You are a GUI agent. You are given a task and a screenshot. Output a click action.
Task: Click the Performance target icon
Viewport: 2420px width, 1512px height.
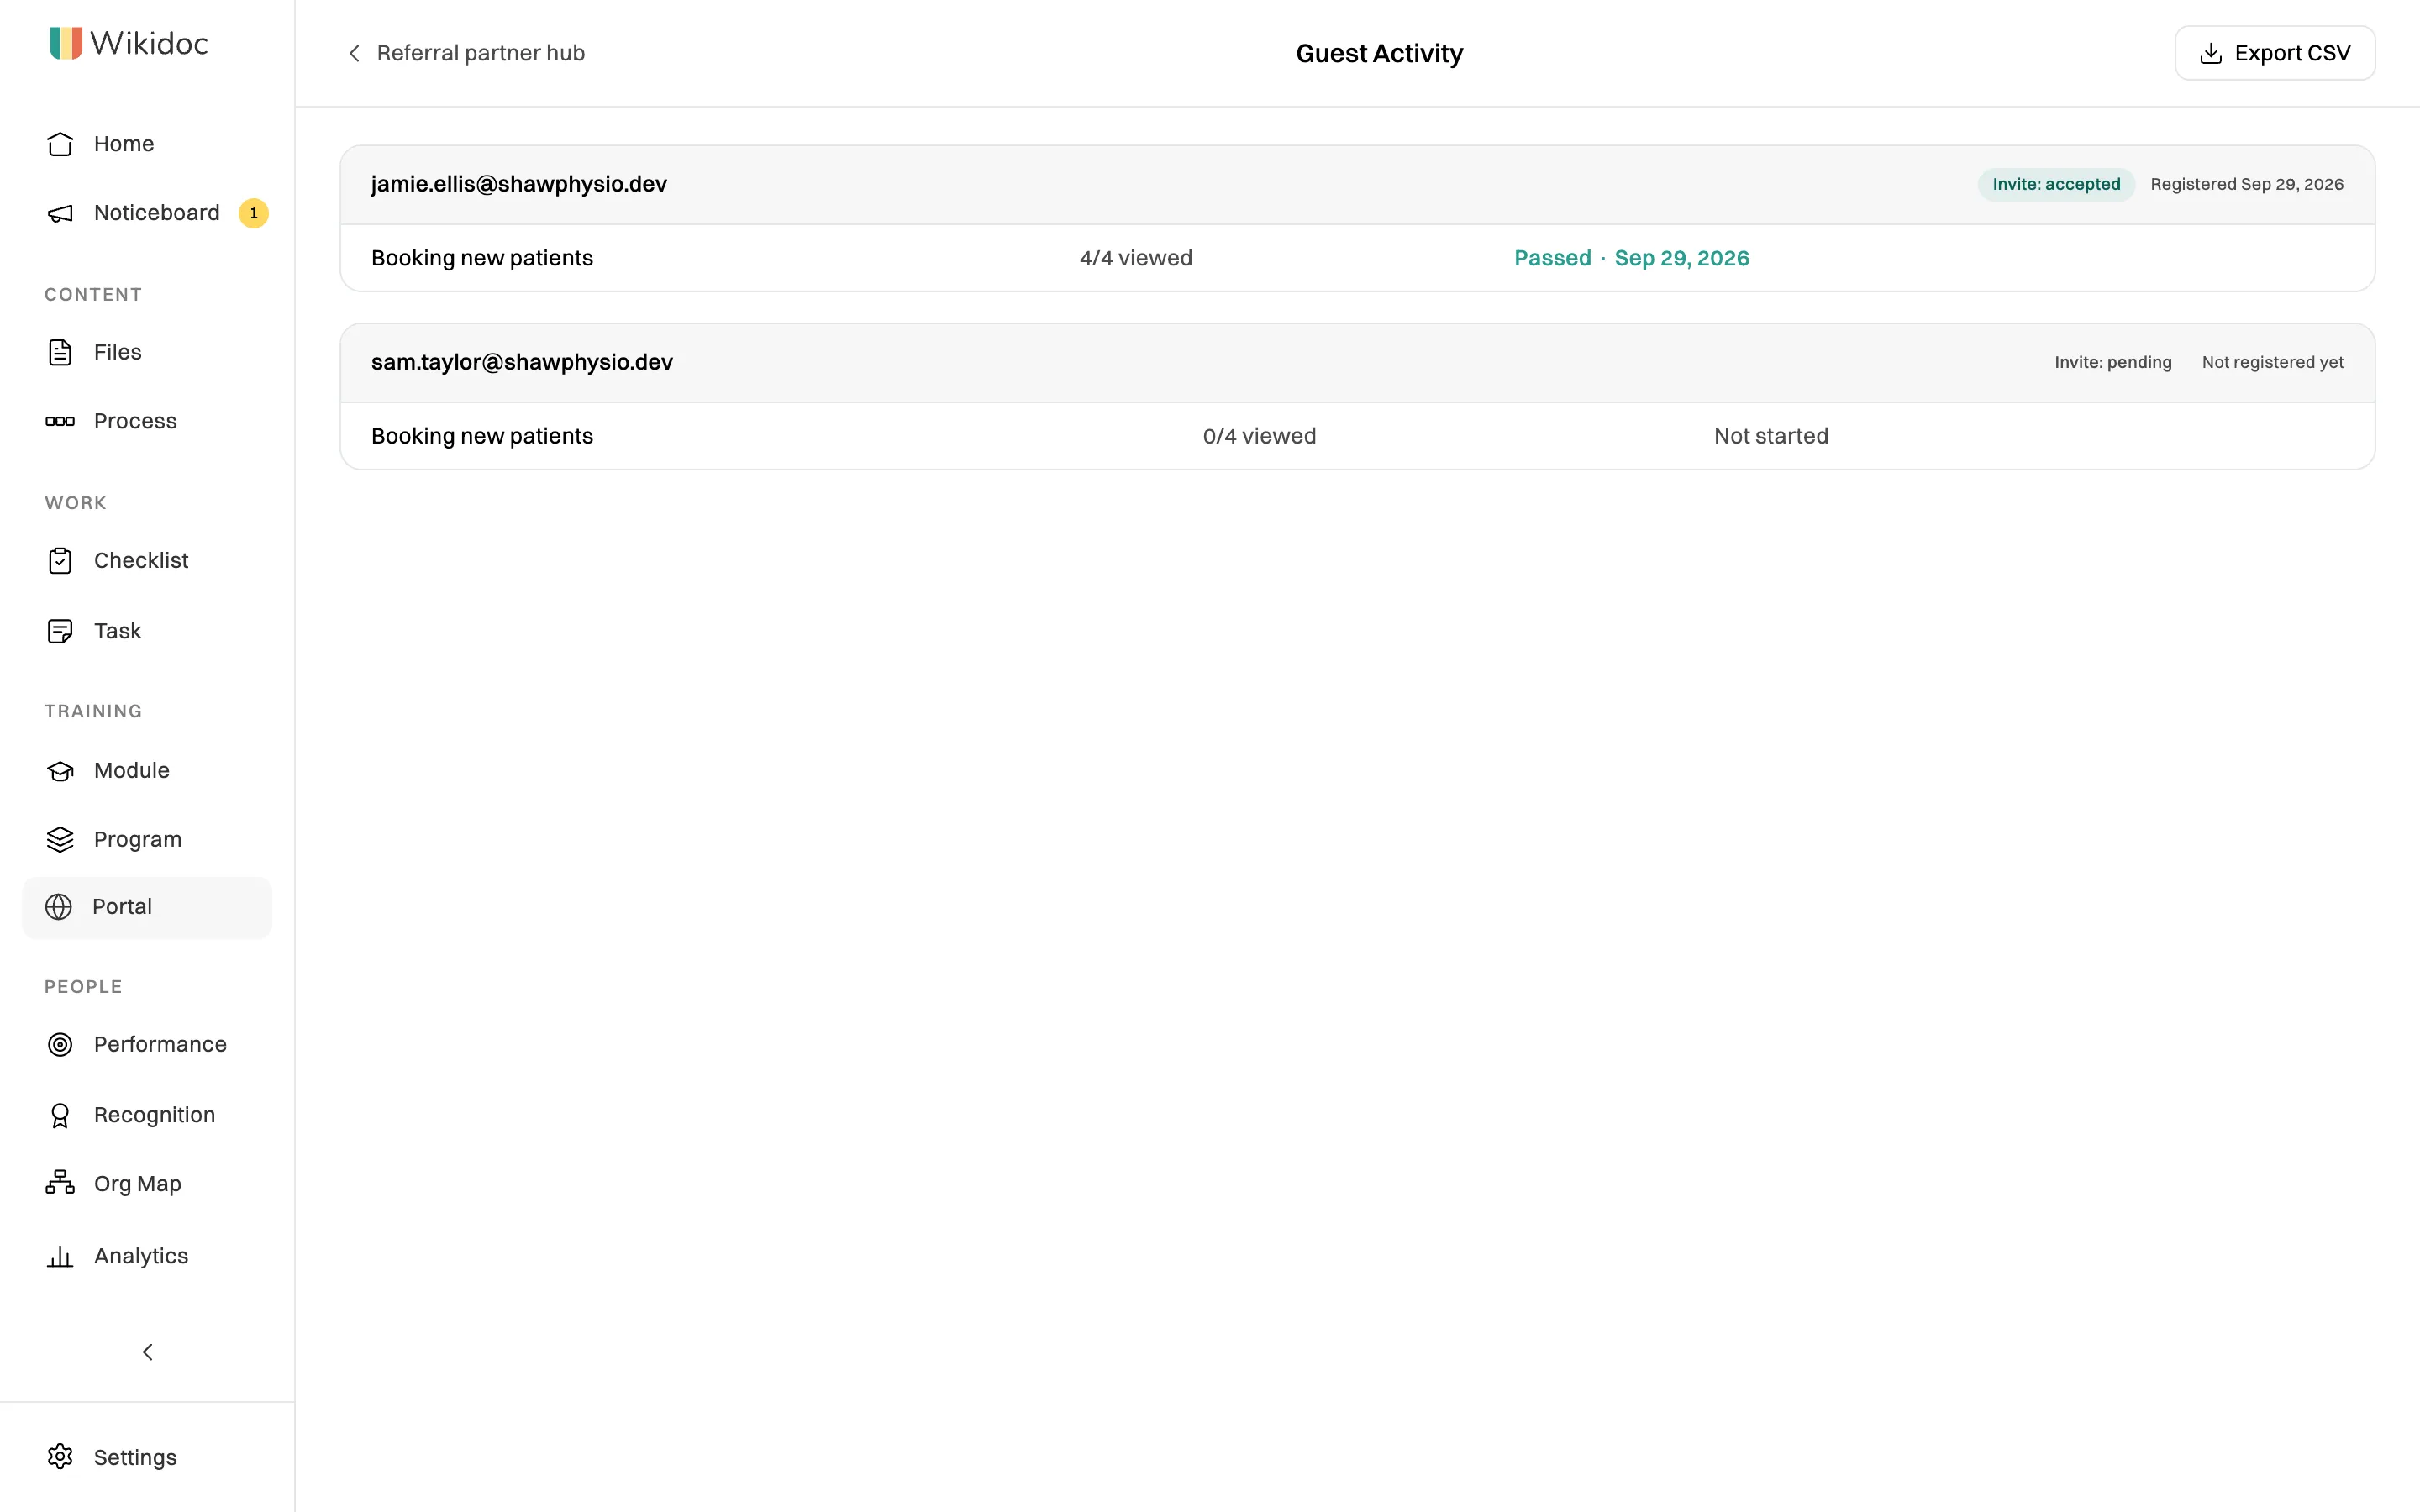pos(60,1045)
